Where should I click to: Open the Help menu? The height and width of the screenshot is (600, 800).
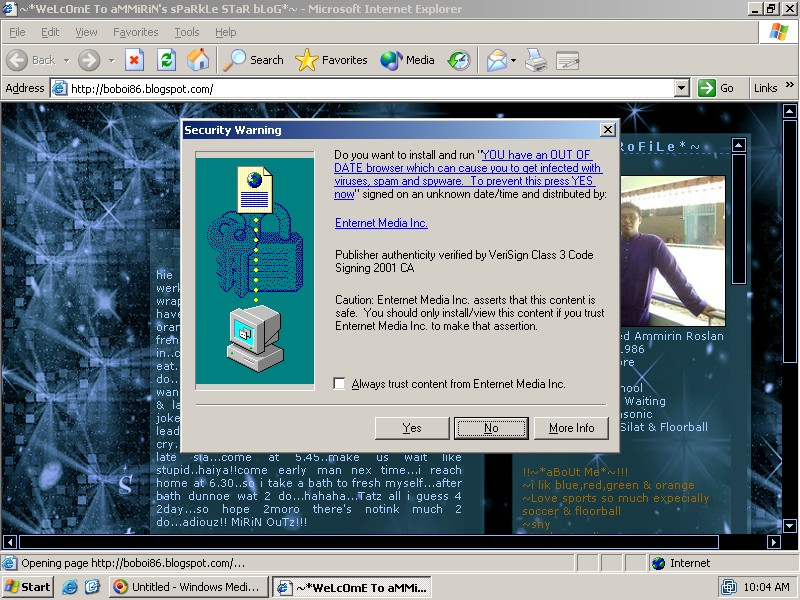pyautogui.click(x=226, y=32)
